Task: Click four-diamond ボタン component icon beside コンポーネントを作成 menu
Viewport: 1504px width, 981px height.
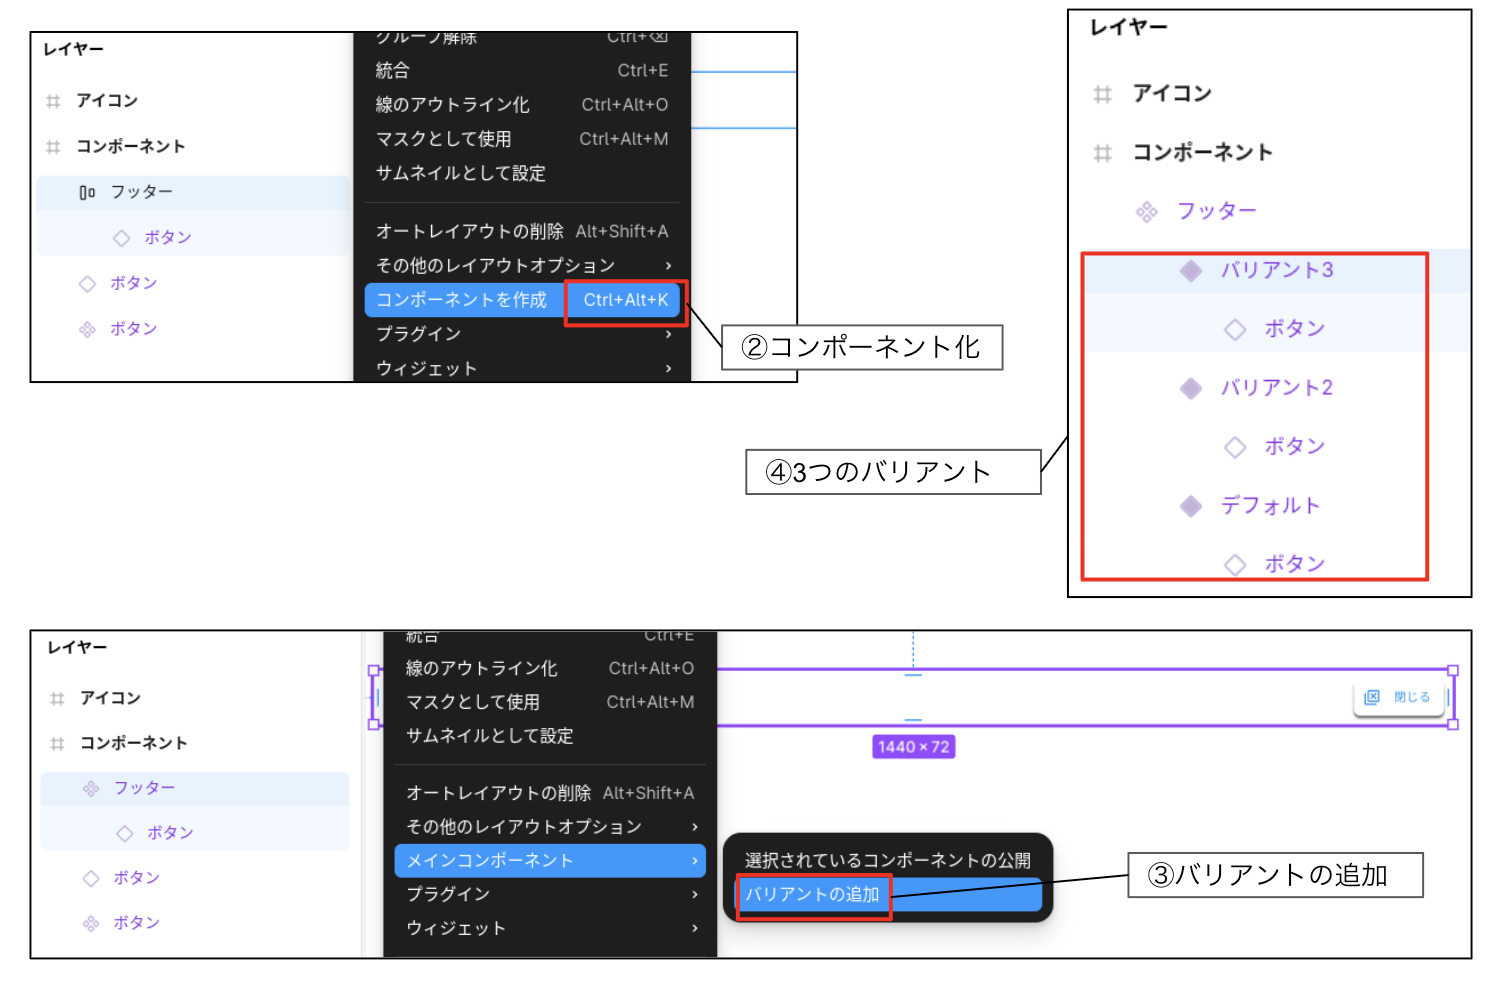Action: tap(87, 329)
